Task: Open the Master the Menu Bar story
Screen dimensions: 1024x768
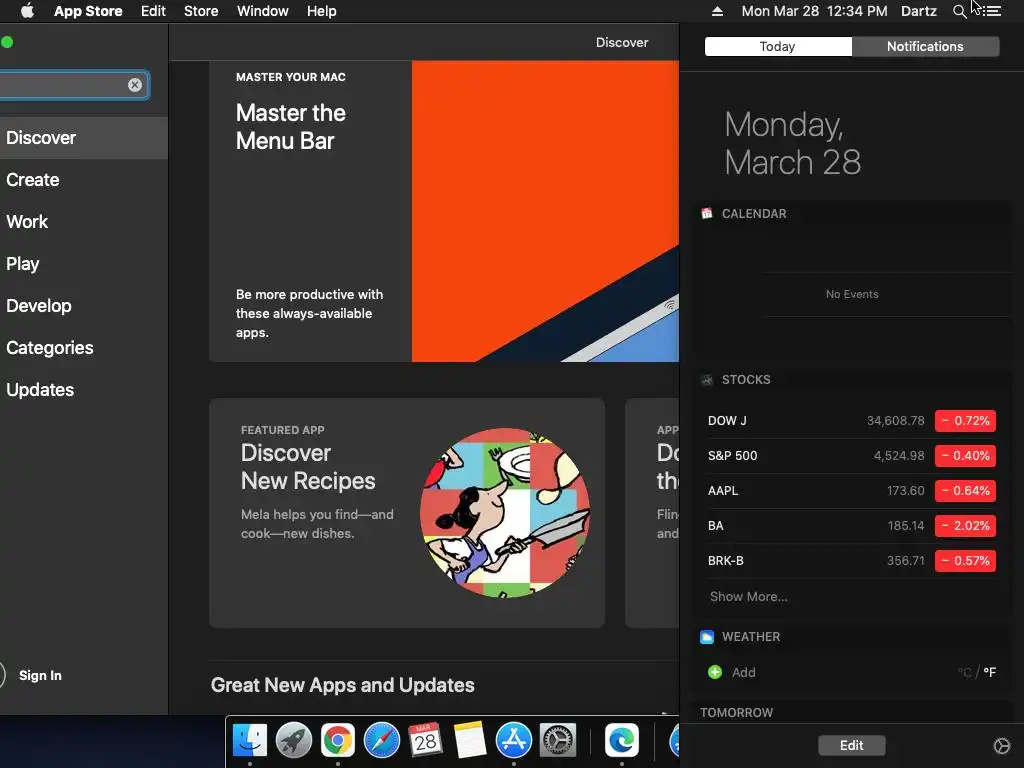Action: 444,211
